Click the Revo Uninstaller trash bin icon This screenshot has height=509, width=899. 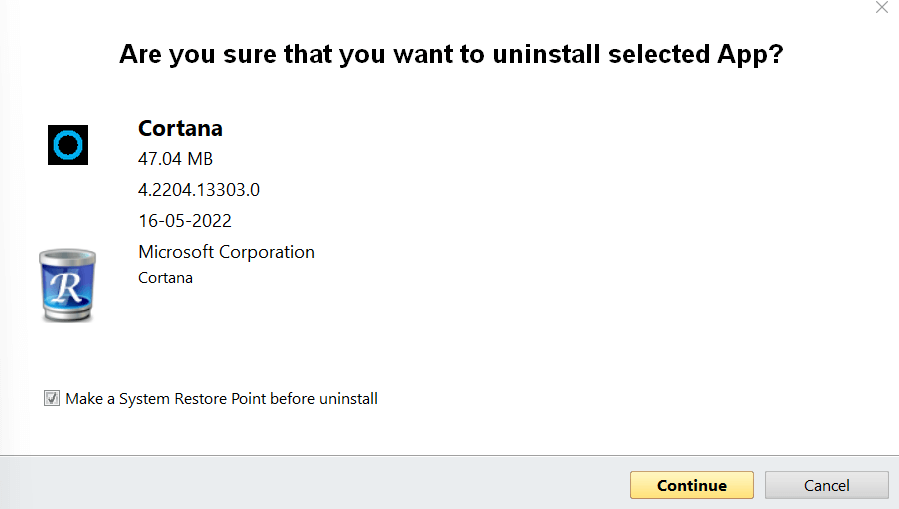(69, 285)
